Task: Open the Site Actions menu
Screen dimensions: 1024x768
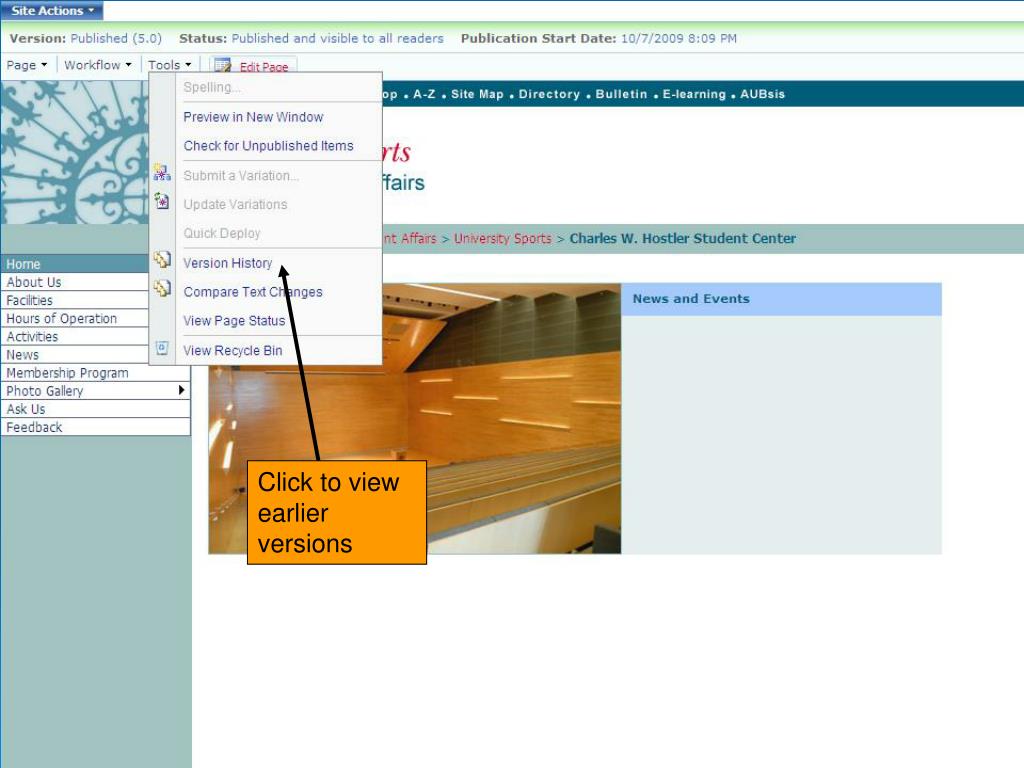Action: pos(52,10)
